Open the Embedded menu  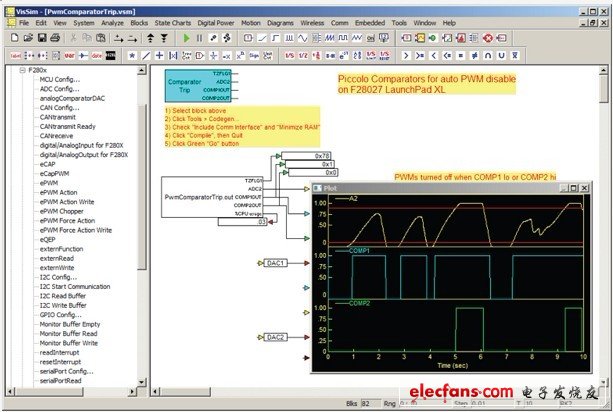(x=367, y=21)
